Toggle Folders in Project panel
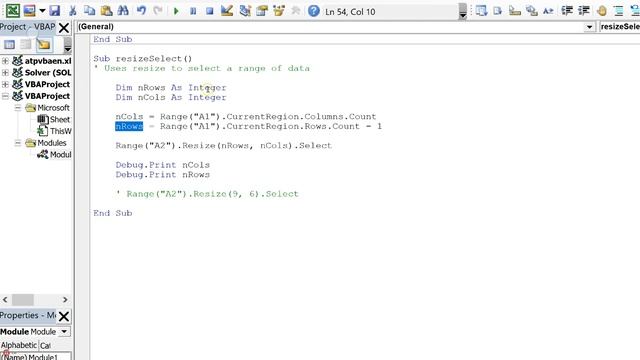The width and height of the screenshot is (640, 360). 44,44
